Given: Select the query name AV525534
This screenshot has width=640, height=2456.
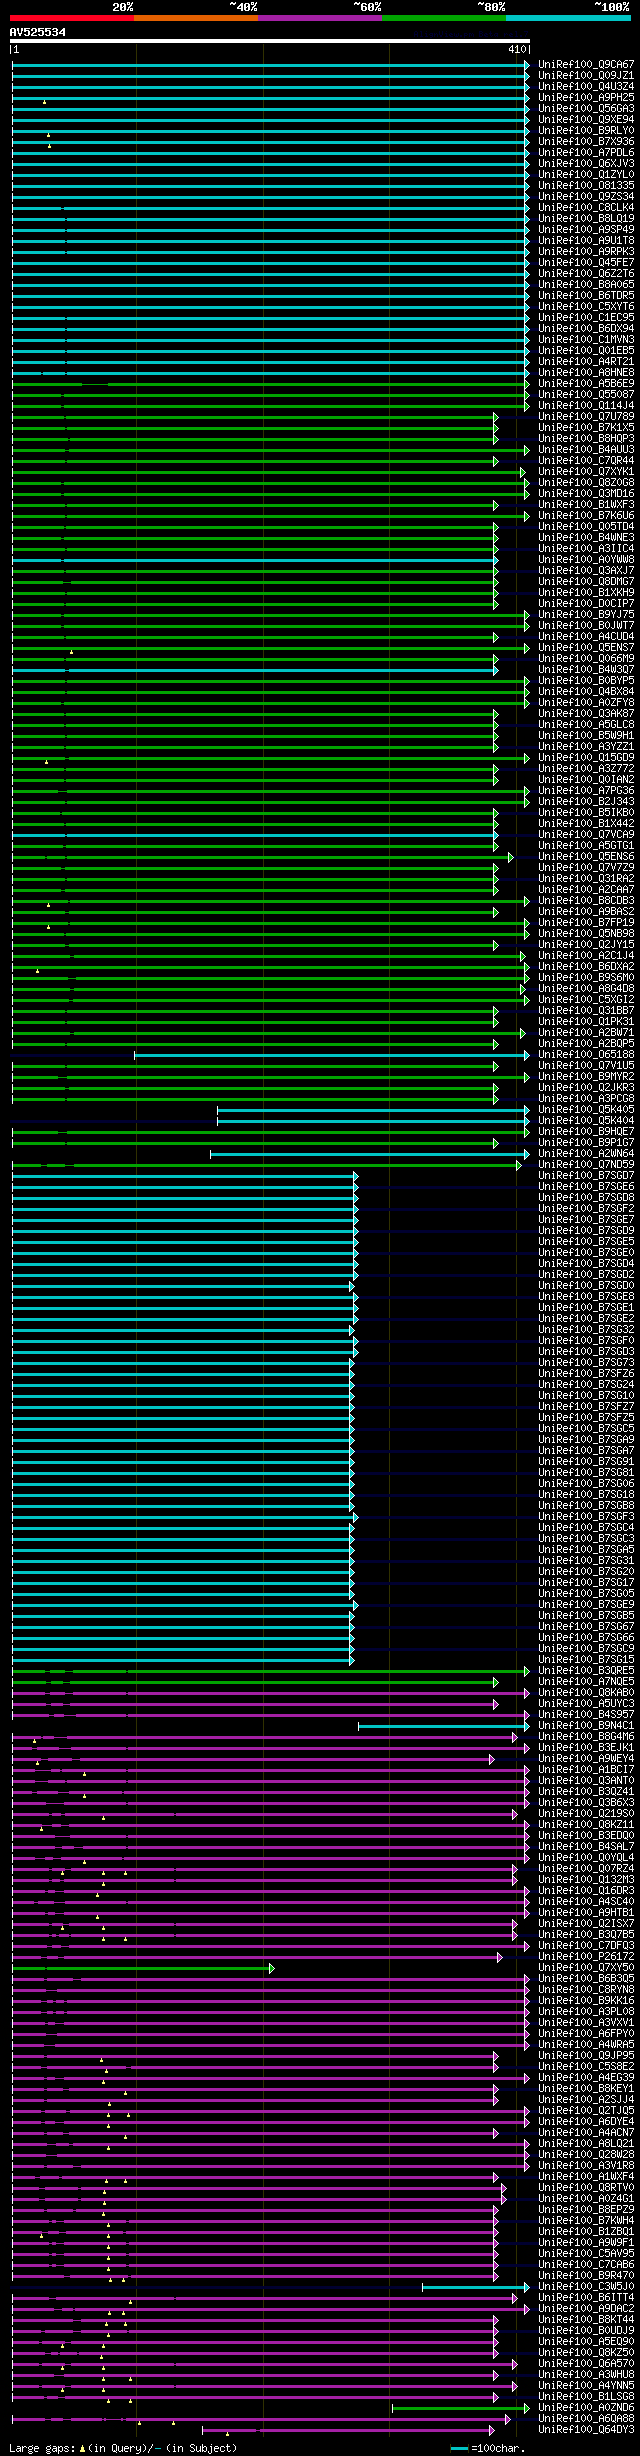Looking at the screenshot, I should 38,32.
